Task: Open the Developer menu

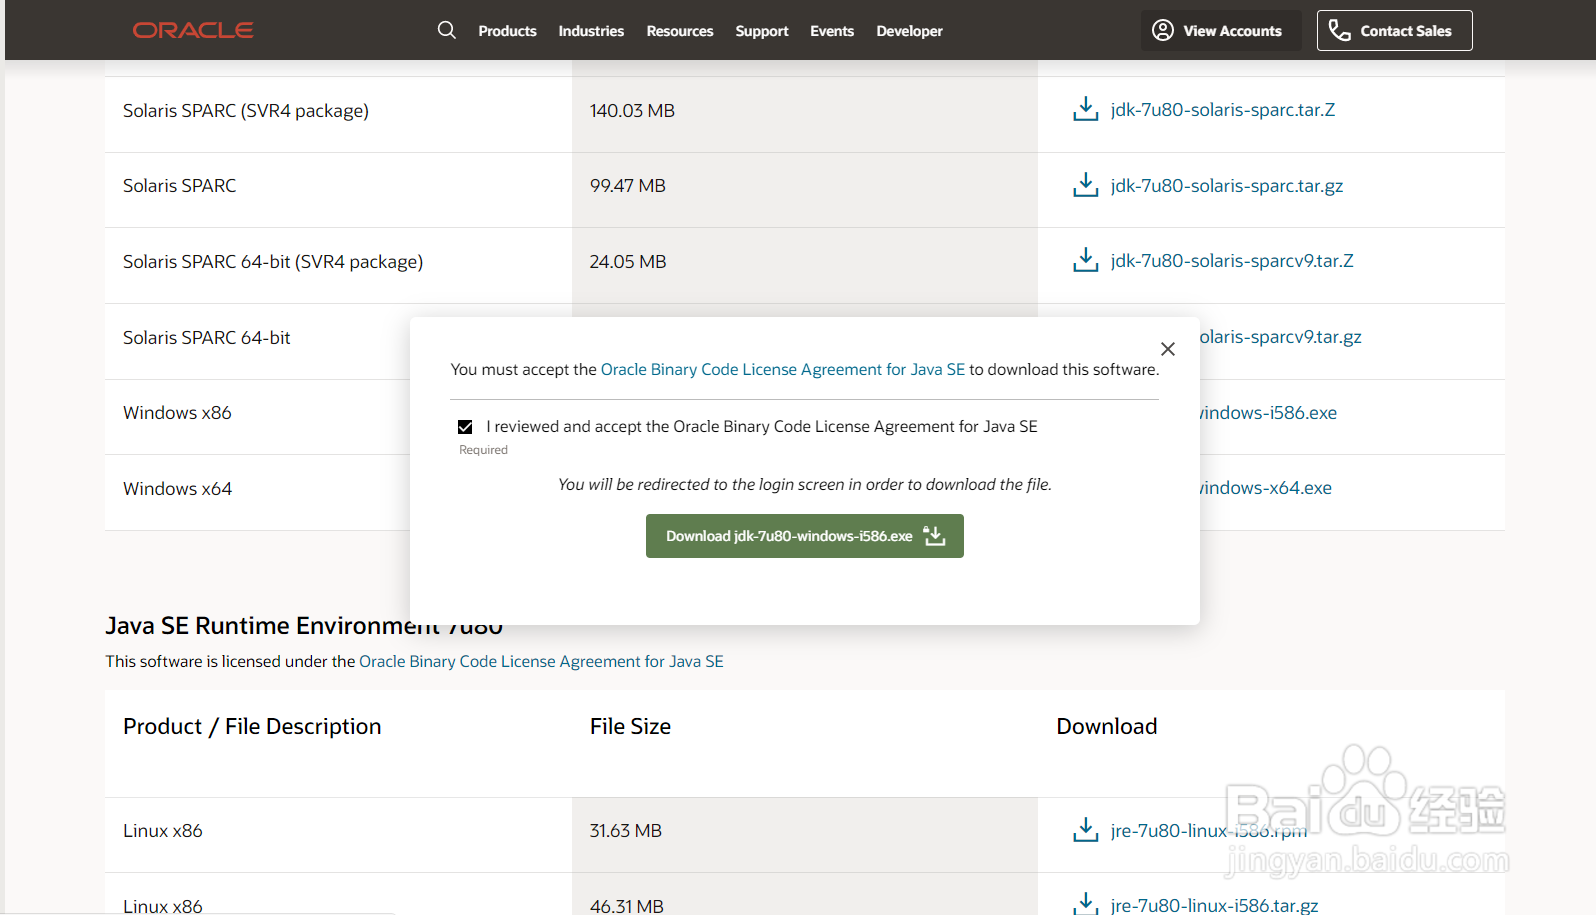Action: (x=909, y=31)
